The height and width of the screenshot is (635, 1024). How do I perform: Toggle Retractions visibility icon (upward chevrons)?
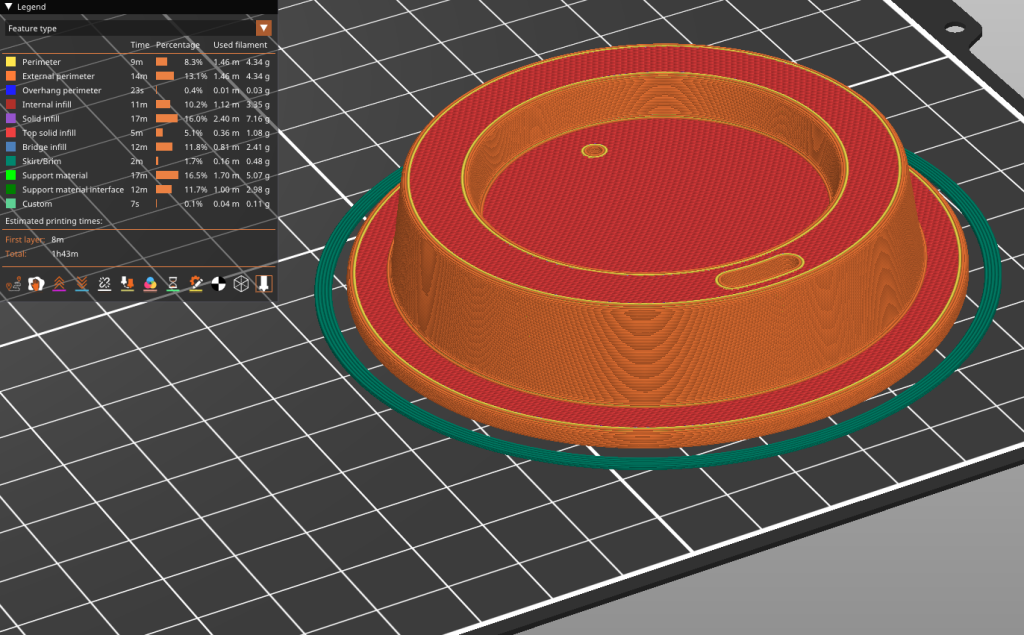(59, 284)
